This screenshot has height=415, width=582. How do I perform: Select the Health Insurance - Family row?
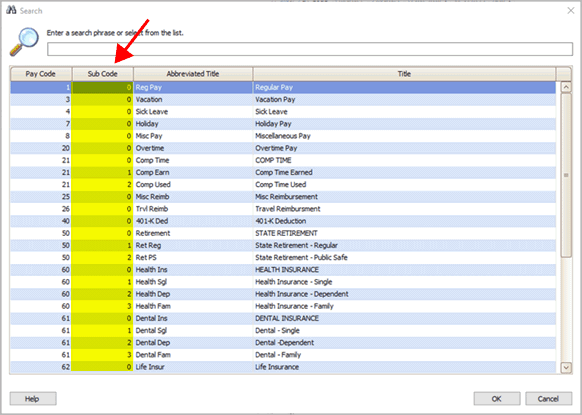click(x=283, y=306)
